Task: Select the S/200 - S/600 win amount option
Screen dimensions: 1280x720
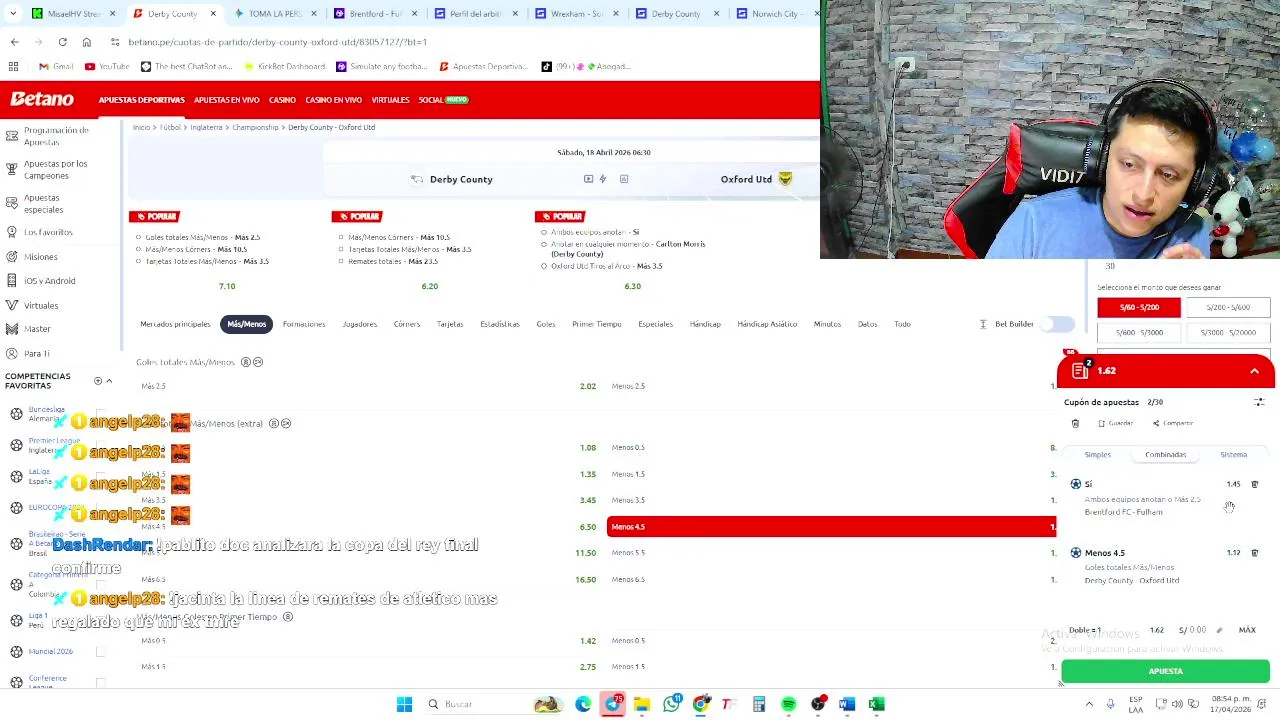Action: [x=1228, y=308]
